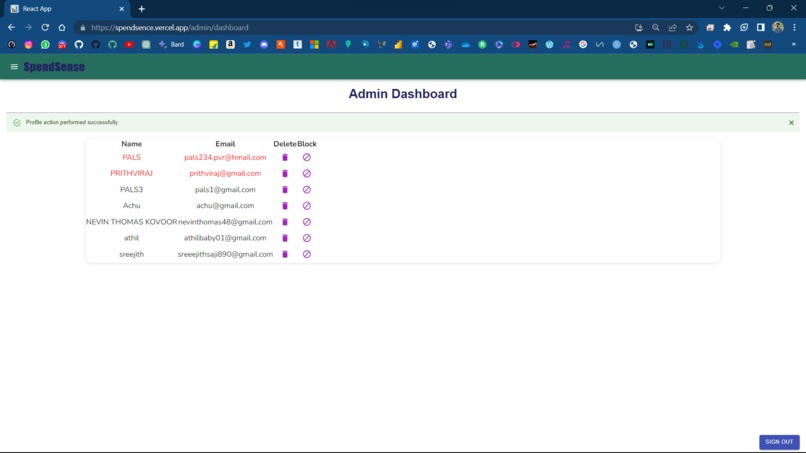The width and height of the screenshot is (806, 453).
Task: Install app icon in address bar
Action: pyautogui.click(x=638, y=28)
